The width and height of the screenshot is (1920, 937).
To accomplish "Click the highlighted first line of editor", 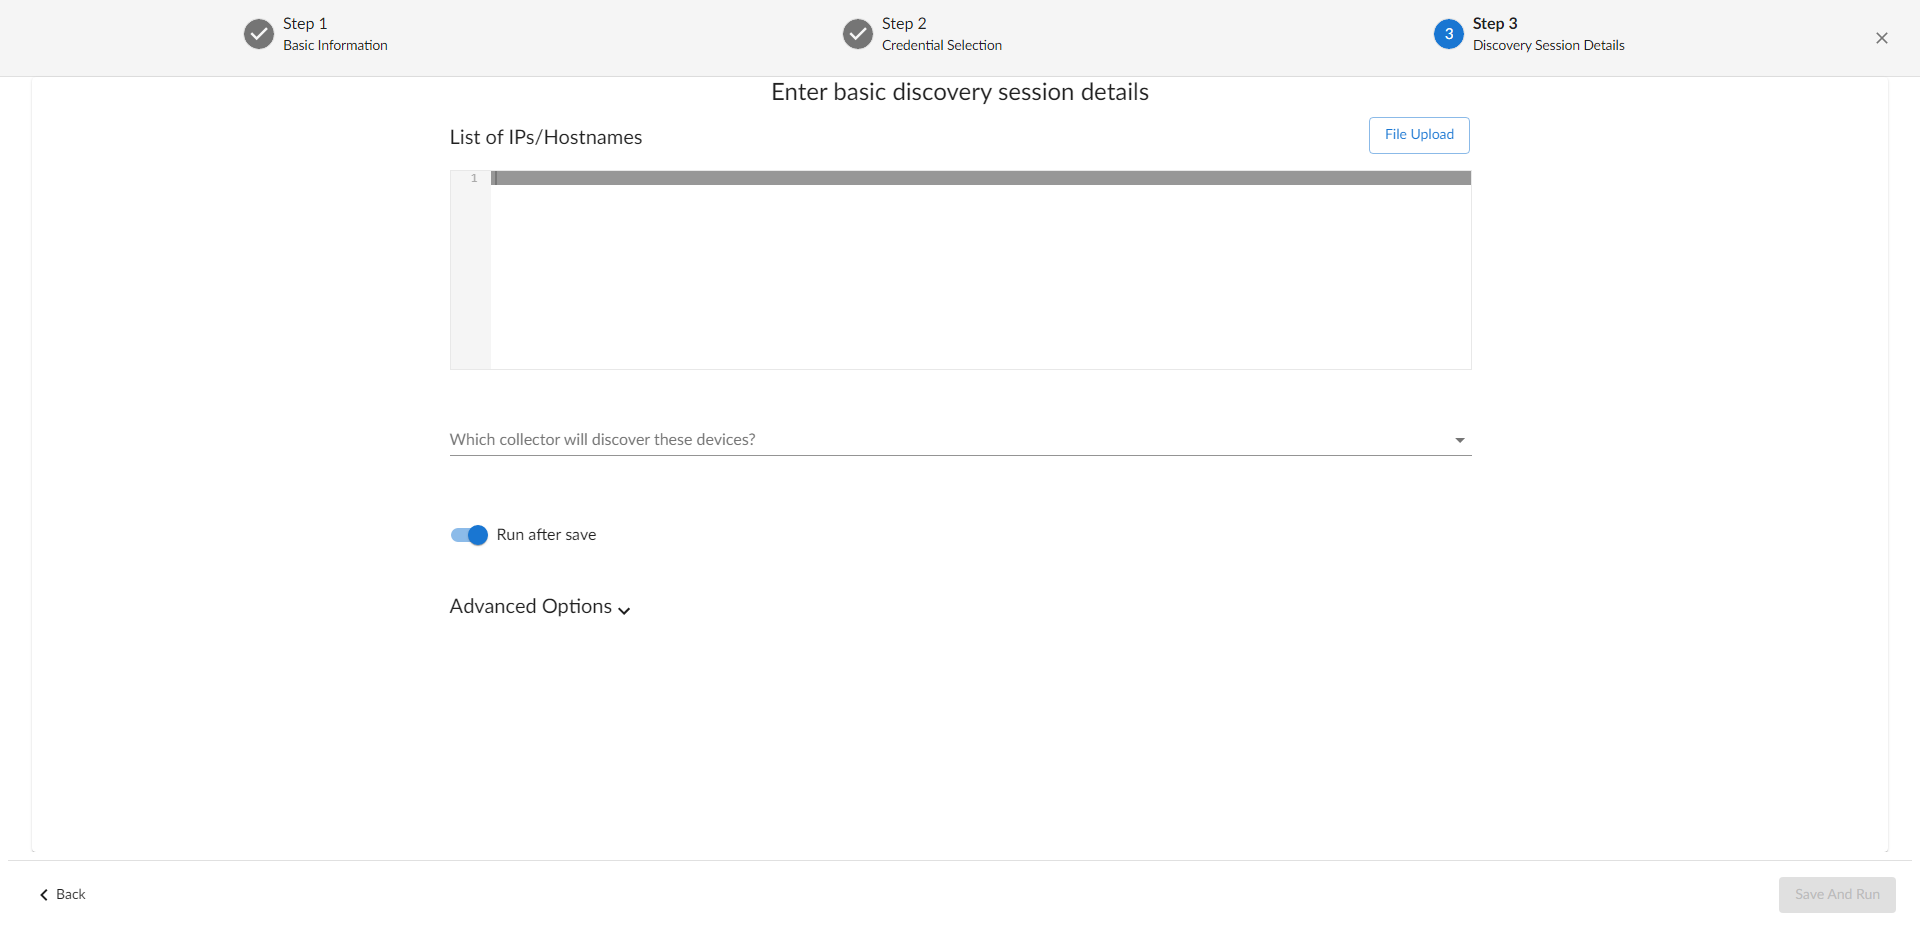I will (x=980, y=178).
